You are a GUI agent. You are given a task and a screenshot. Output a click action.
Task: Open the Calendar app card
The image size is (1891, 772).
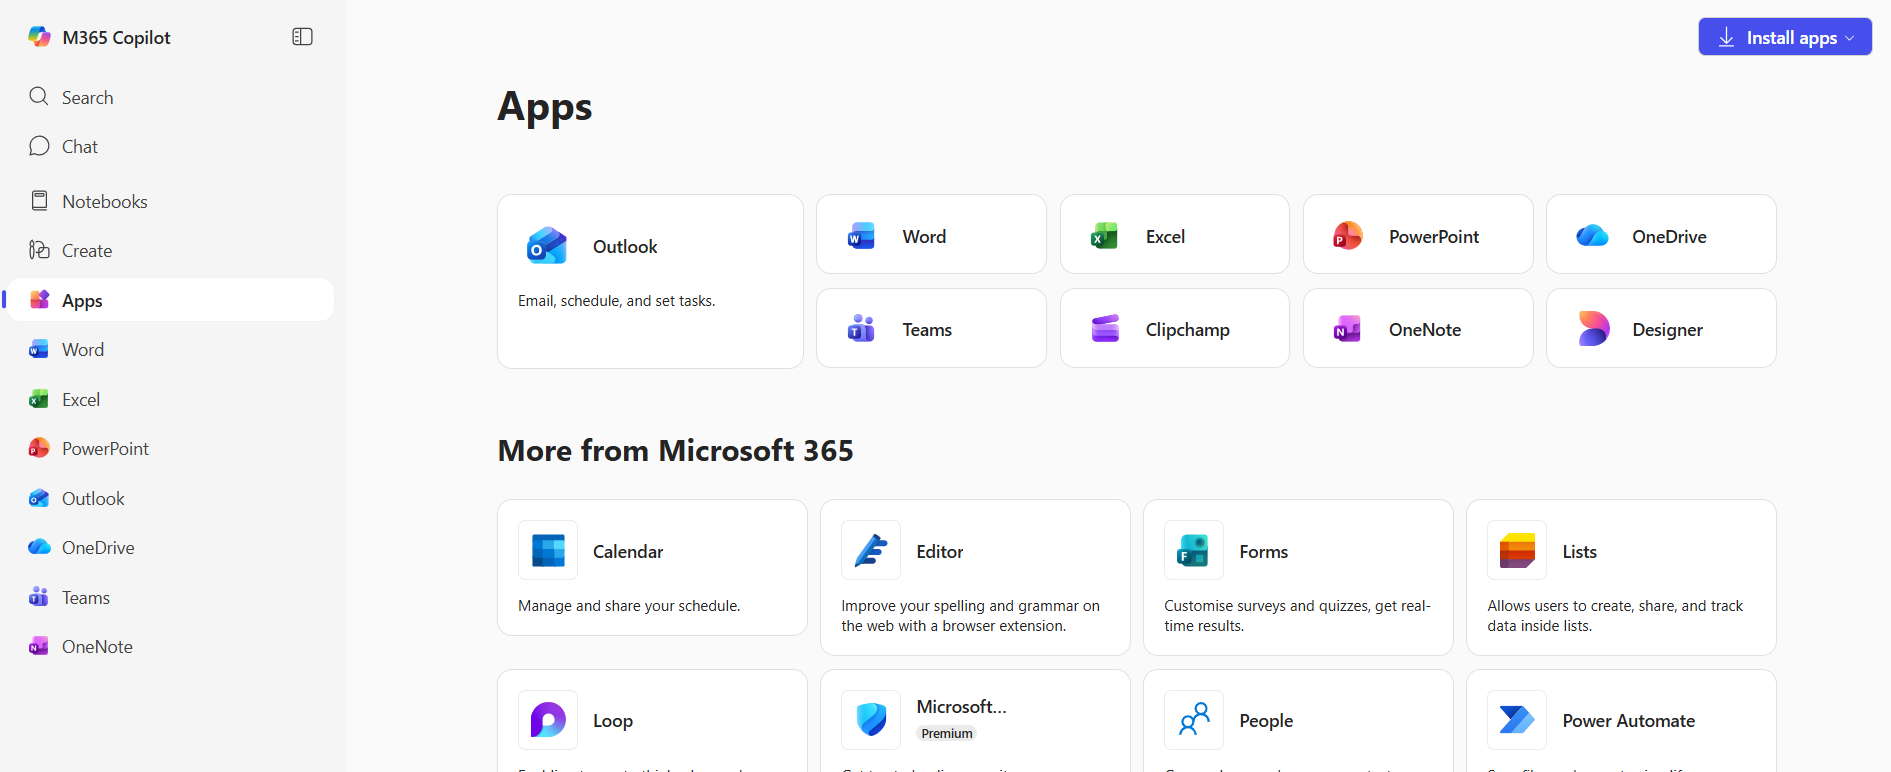pos(652,568)
